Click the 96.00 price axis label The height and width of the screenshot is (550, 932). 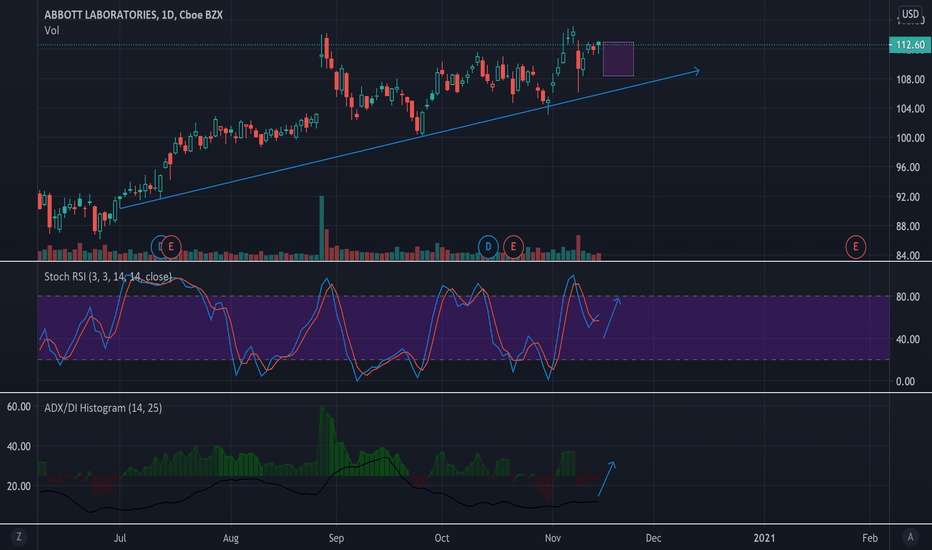click(x=910, y=167)
